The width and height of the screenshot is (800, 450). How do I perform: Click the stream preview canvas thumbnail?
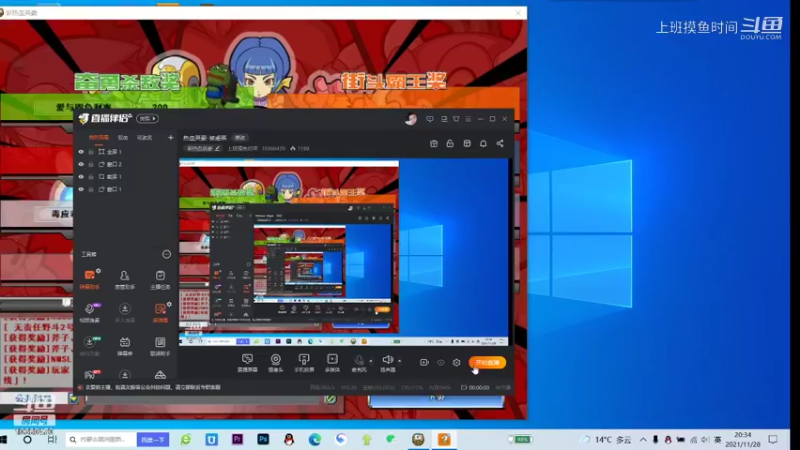(x=344, y=253)
